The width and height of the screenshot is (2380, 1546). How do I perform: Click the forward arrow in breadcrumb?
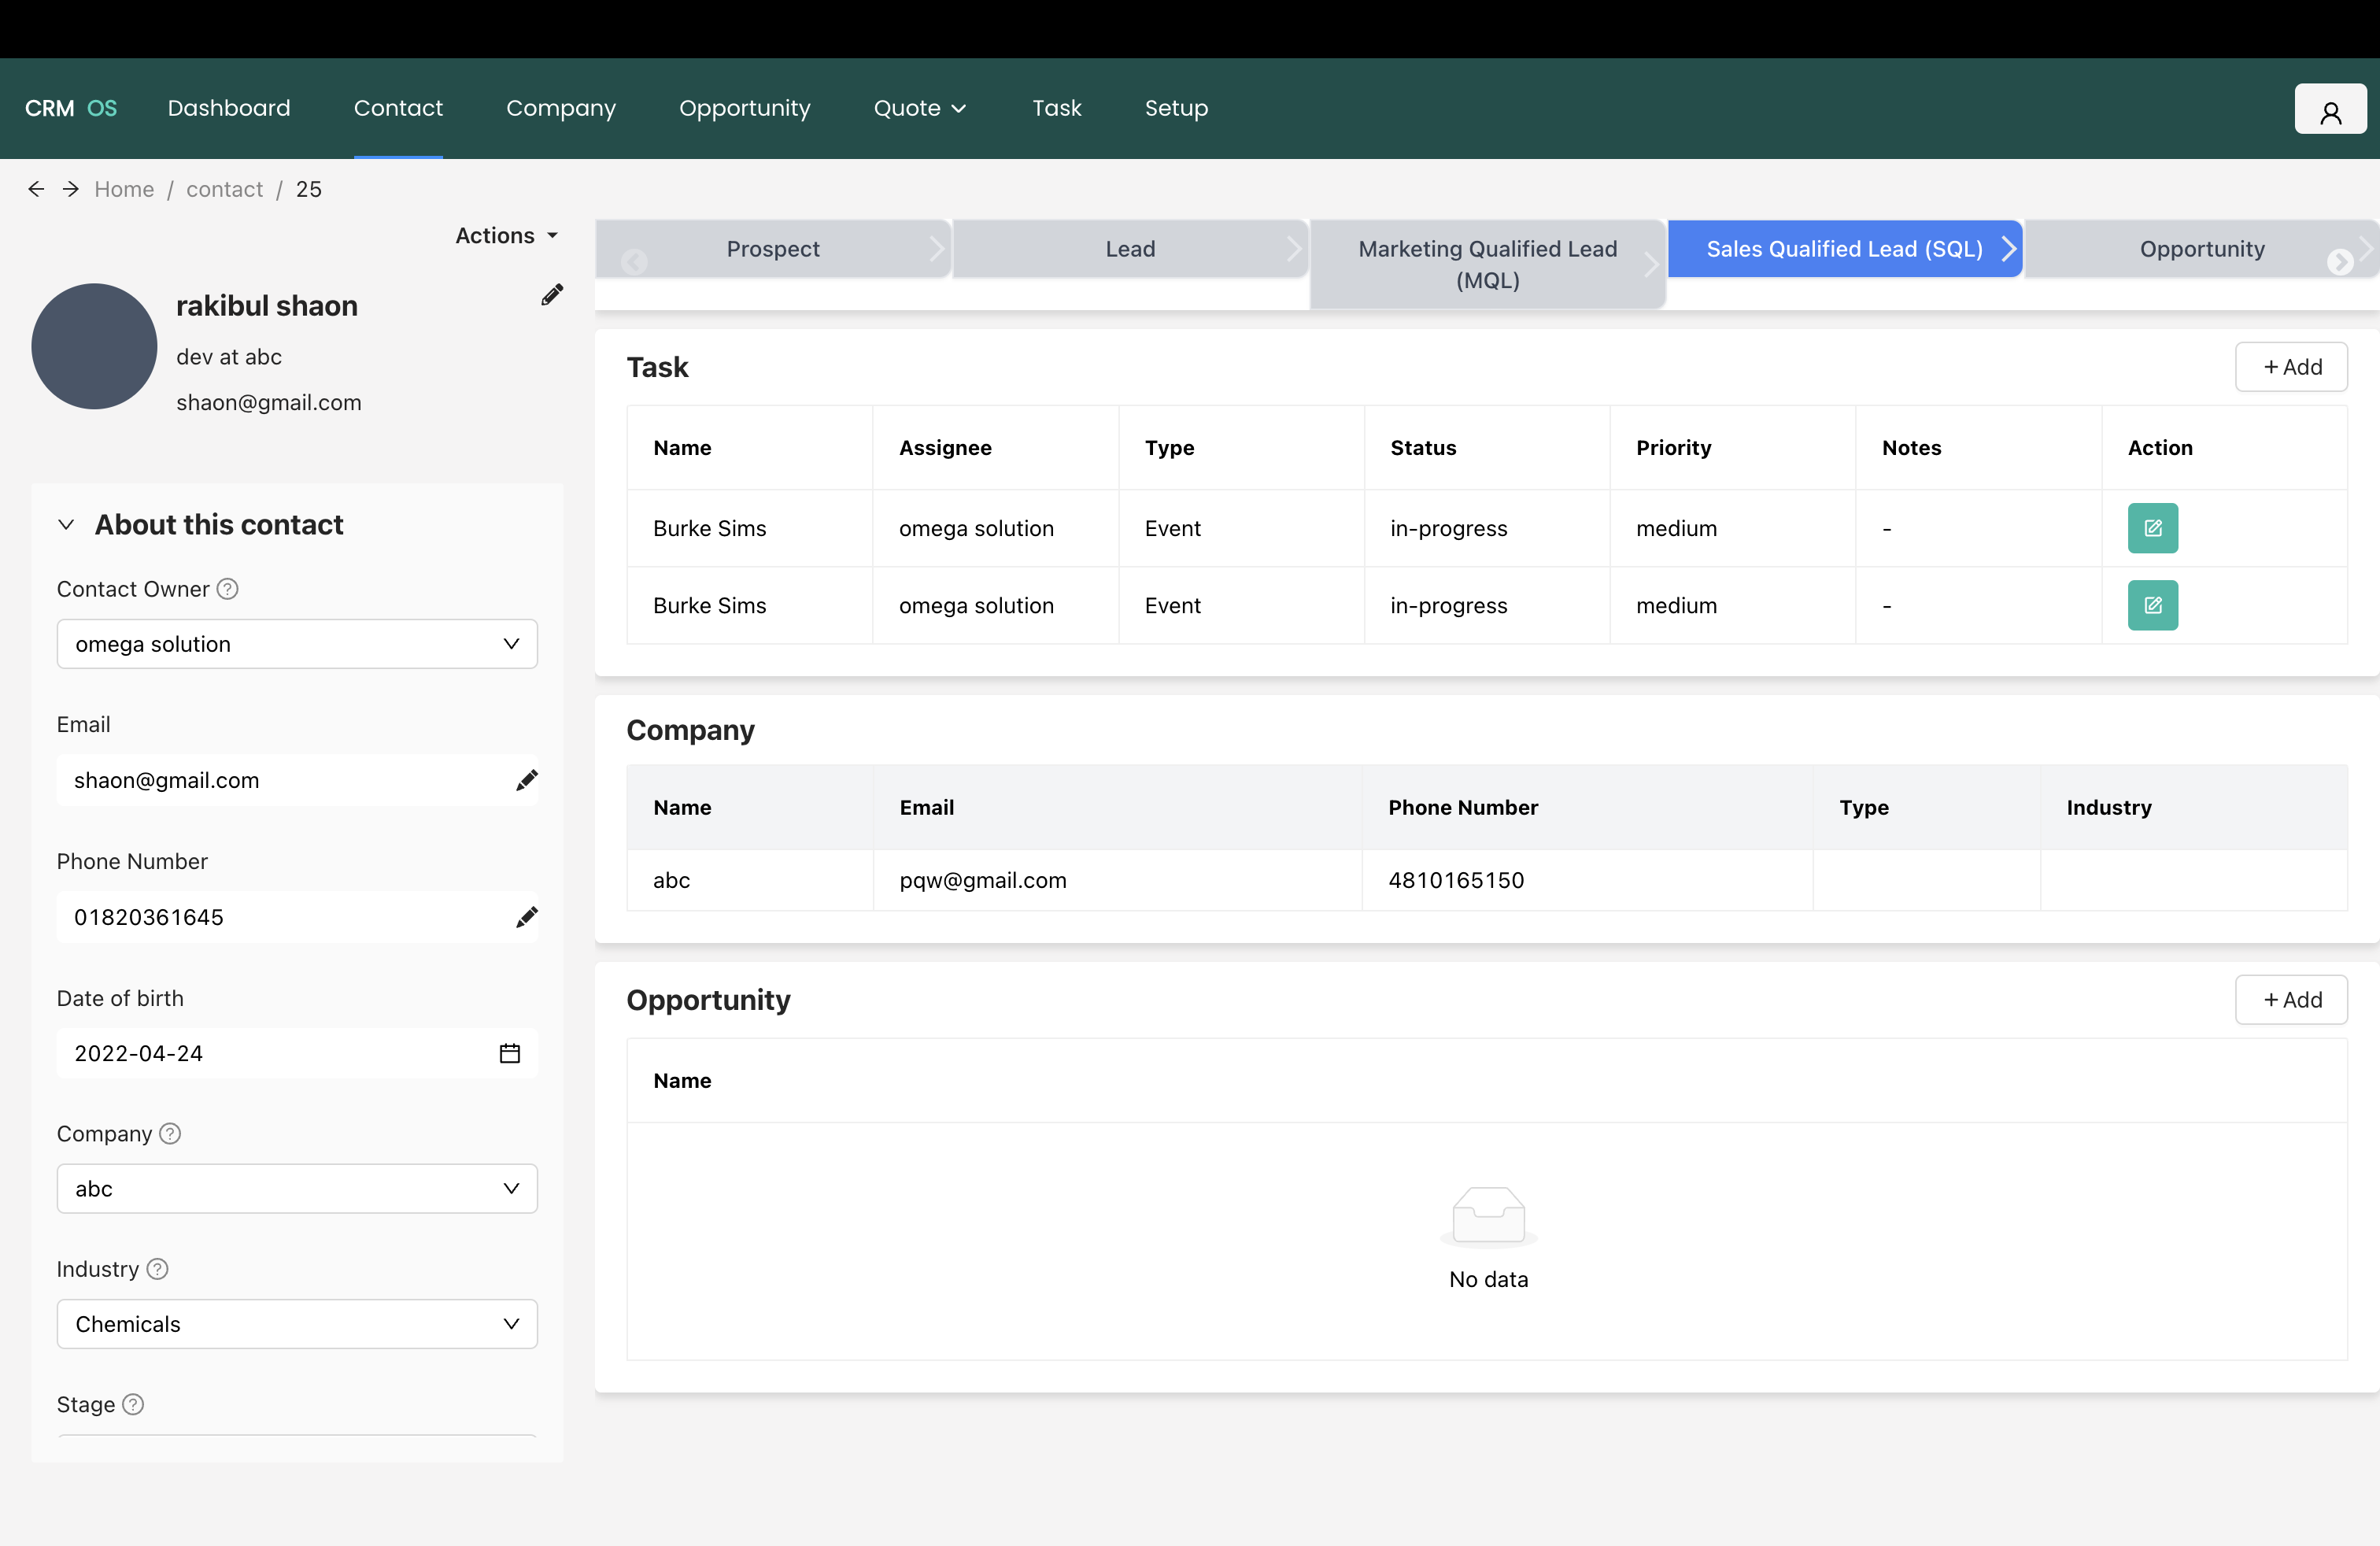coord(70,188)
